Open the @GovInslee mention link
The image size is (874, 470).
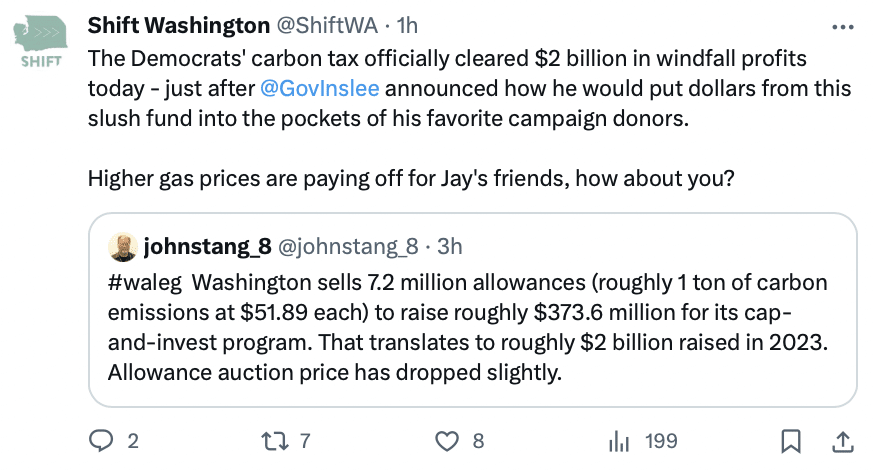coord(319,88)
